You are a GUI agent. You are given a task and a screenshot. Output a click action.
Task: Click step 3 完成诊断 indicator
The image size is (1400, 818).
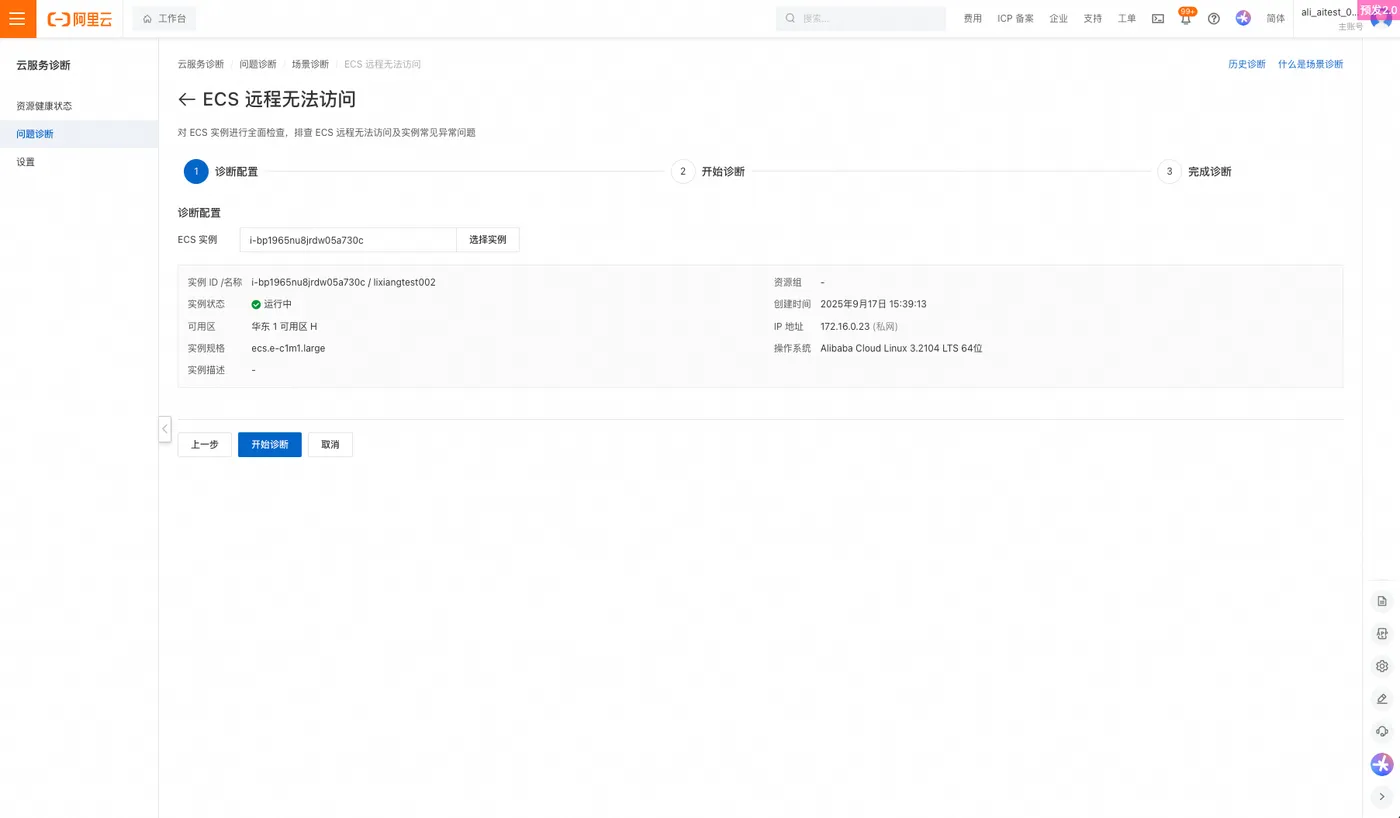pyautogui.click(x=1195, y=172)
